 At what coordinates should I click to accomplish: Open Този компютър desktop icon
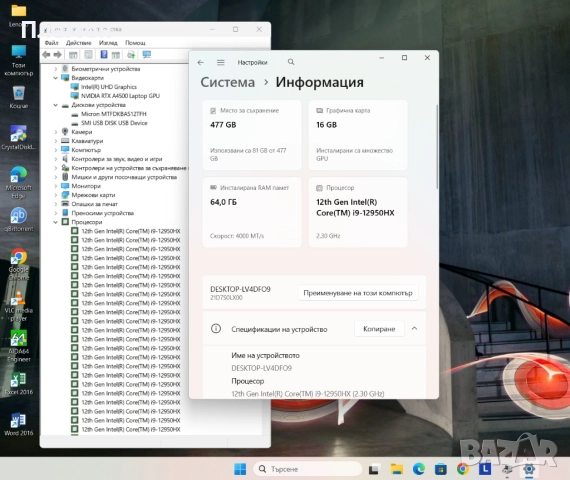click(x=19, y=60)
